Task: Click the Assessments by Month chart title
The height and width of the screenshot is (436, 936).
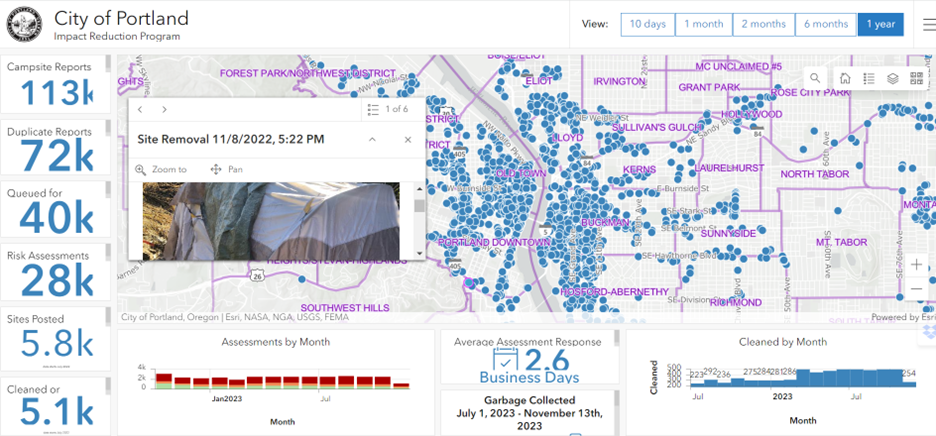Action: 275,342
